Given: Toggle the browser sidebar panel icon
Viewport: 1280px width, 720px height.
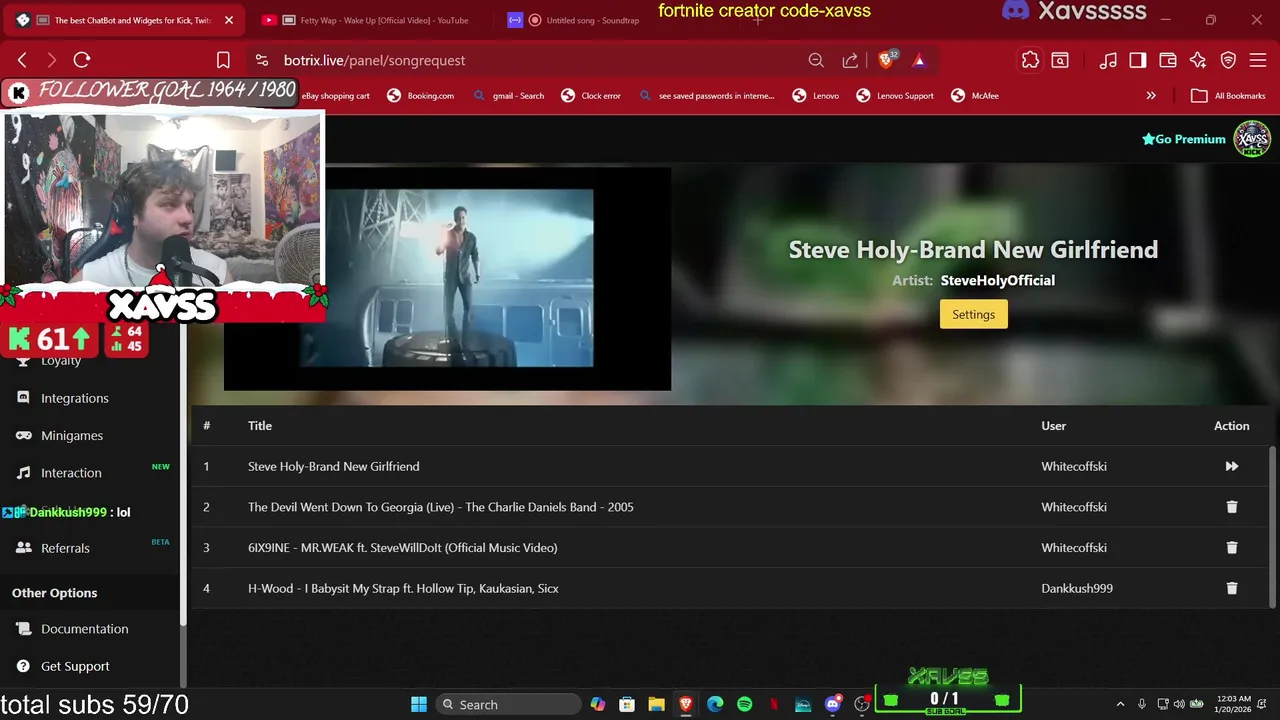Looking at the screenshot, I should (x=1138, y=60).
